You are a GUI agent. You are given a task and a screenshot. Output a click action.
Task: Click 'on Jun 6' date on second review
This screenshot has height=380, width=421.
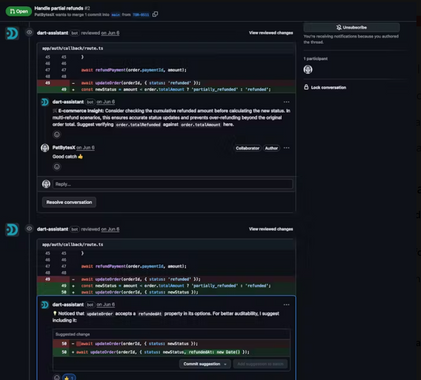pyautogui.click(x=110, y=229)
